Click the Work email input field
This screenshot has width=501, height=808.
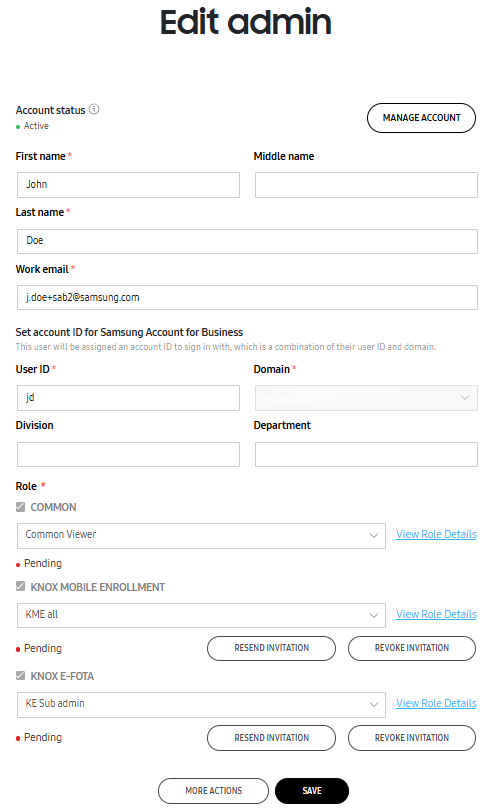click(x=247, y=297)
